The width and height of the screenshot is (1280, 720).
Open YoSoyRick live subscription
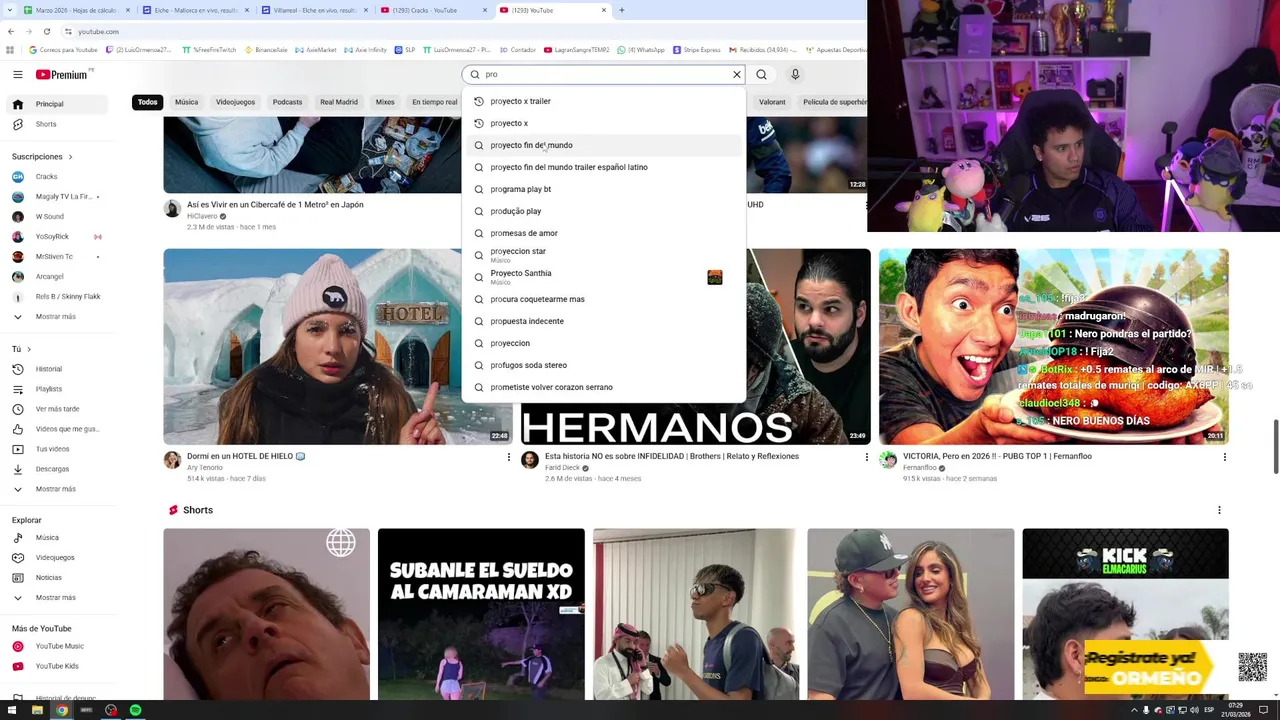coord(55,237)
